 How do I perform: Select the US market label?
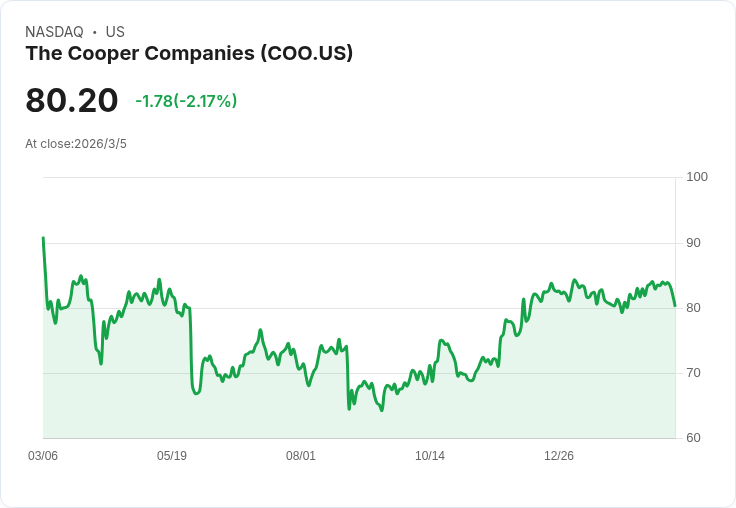pyautogui.click(x=115, y=32)
